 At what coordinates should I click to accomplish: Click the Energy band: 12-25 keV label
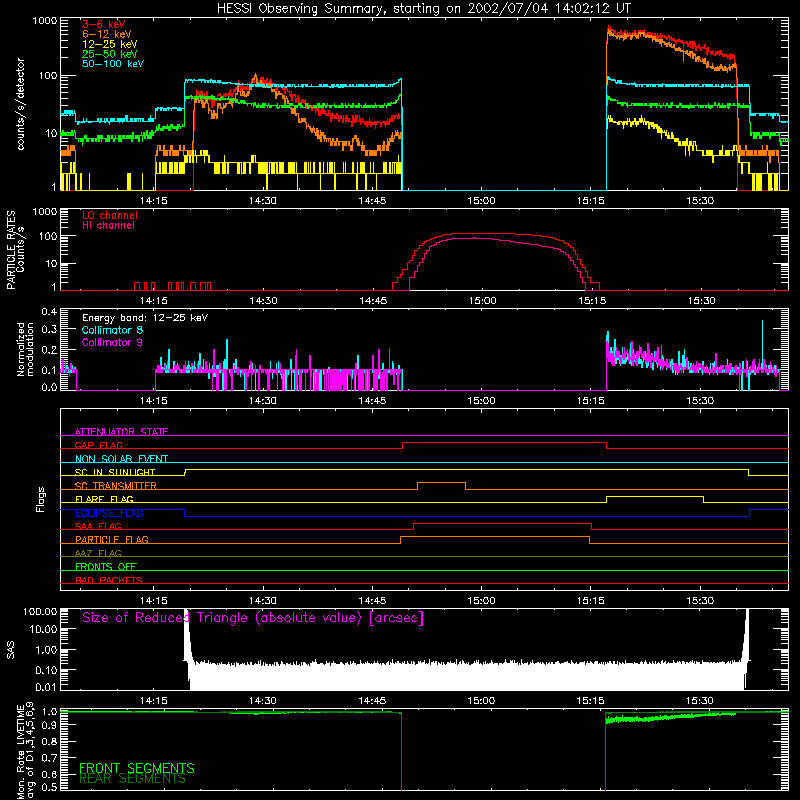pyautogui.click(x=145, y=318)
